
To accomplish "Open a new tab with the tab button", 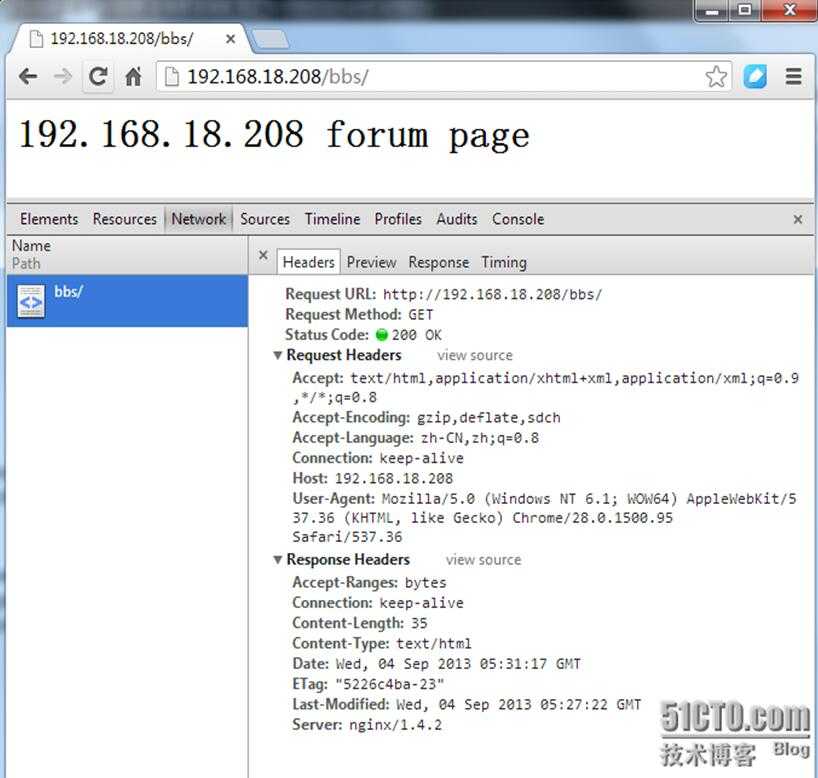I will pos(270,39).
